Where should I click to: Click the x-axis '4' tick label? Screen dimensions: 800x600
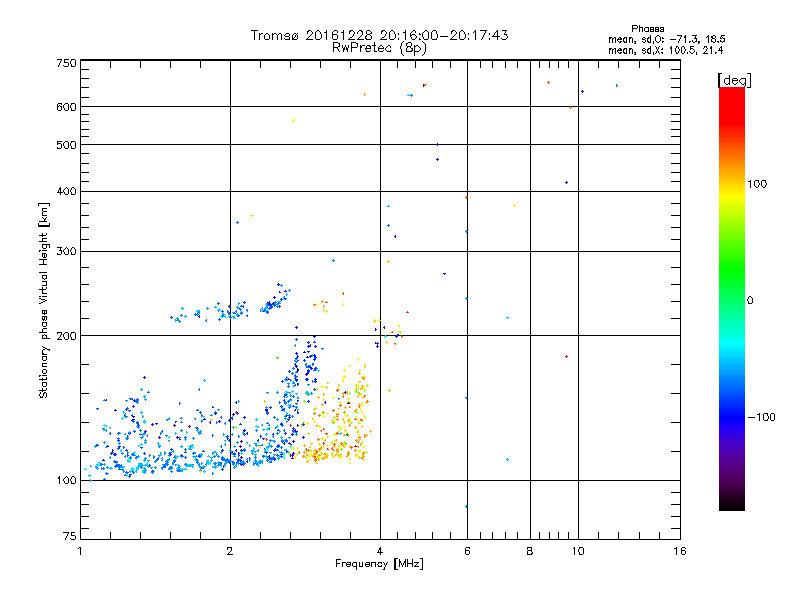[x=380, y=551]
